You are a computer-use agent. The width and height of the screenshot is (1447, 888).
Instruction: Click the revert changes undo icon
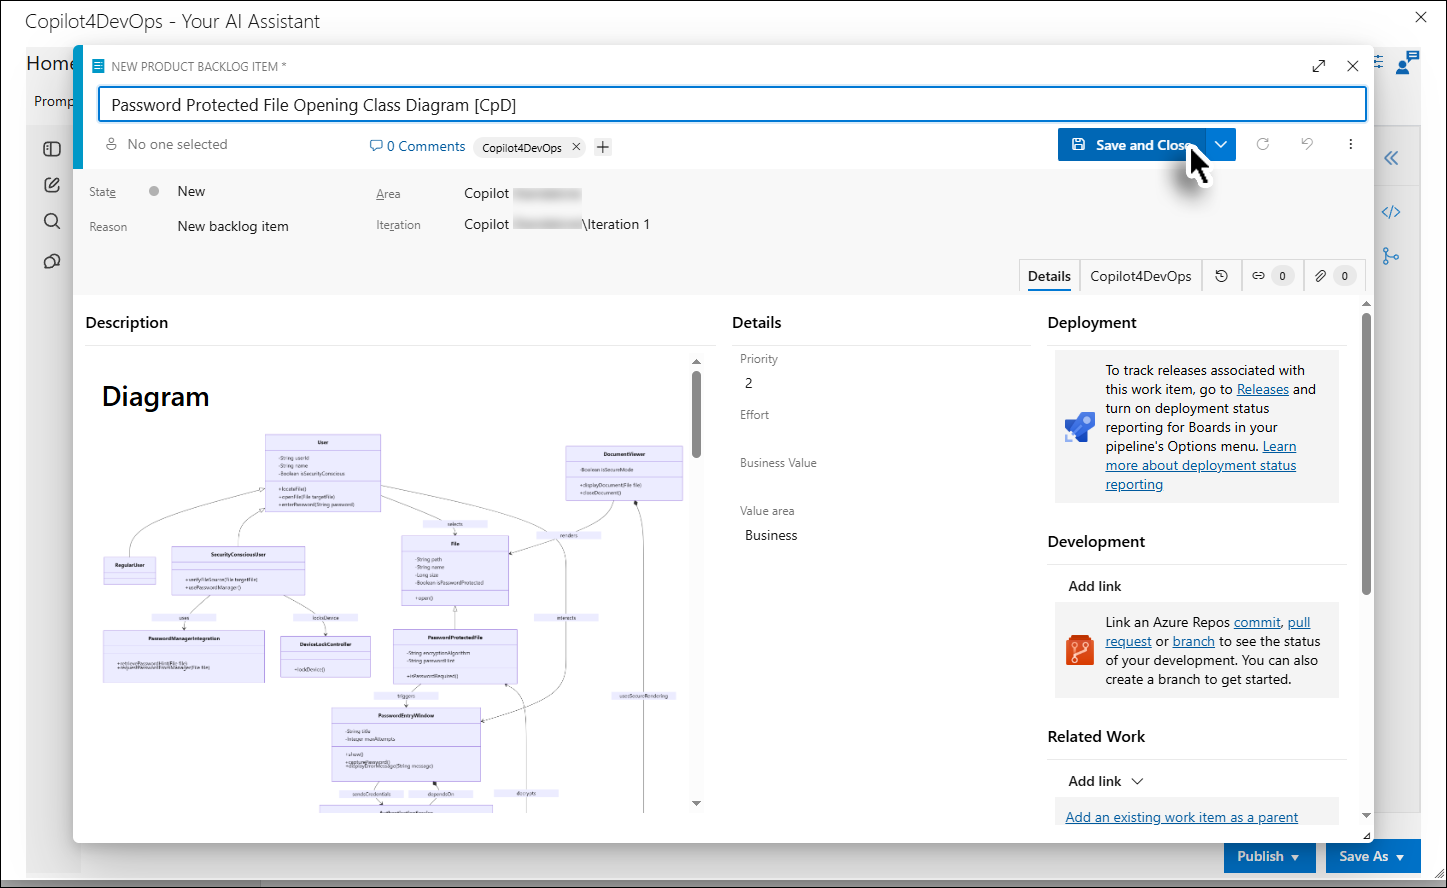(x=1307, y=144)
